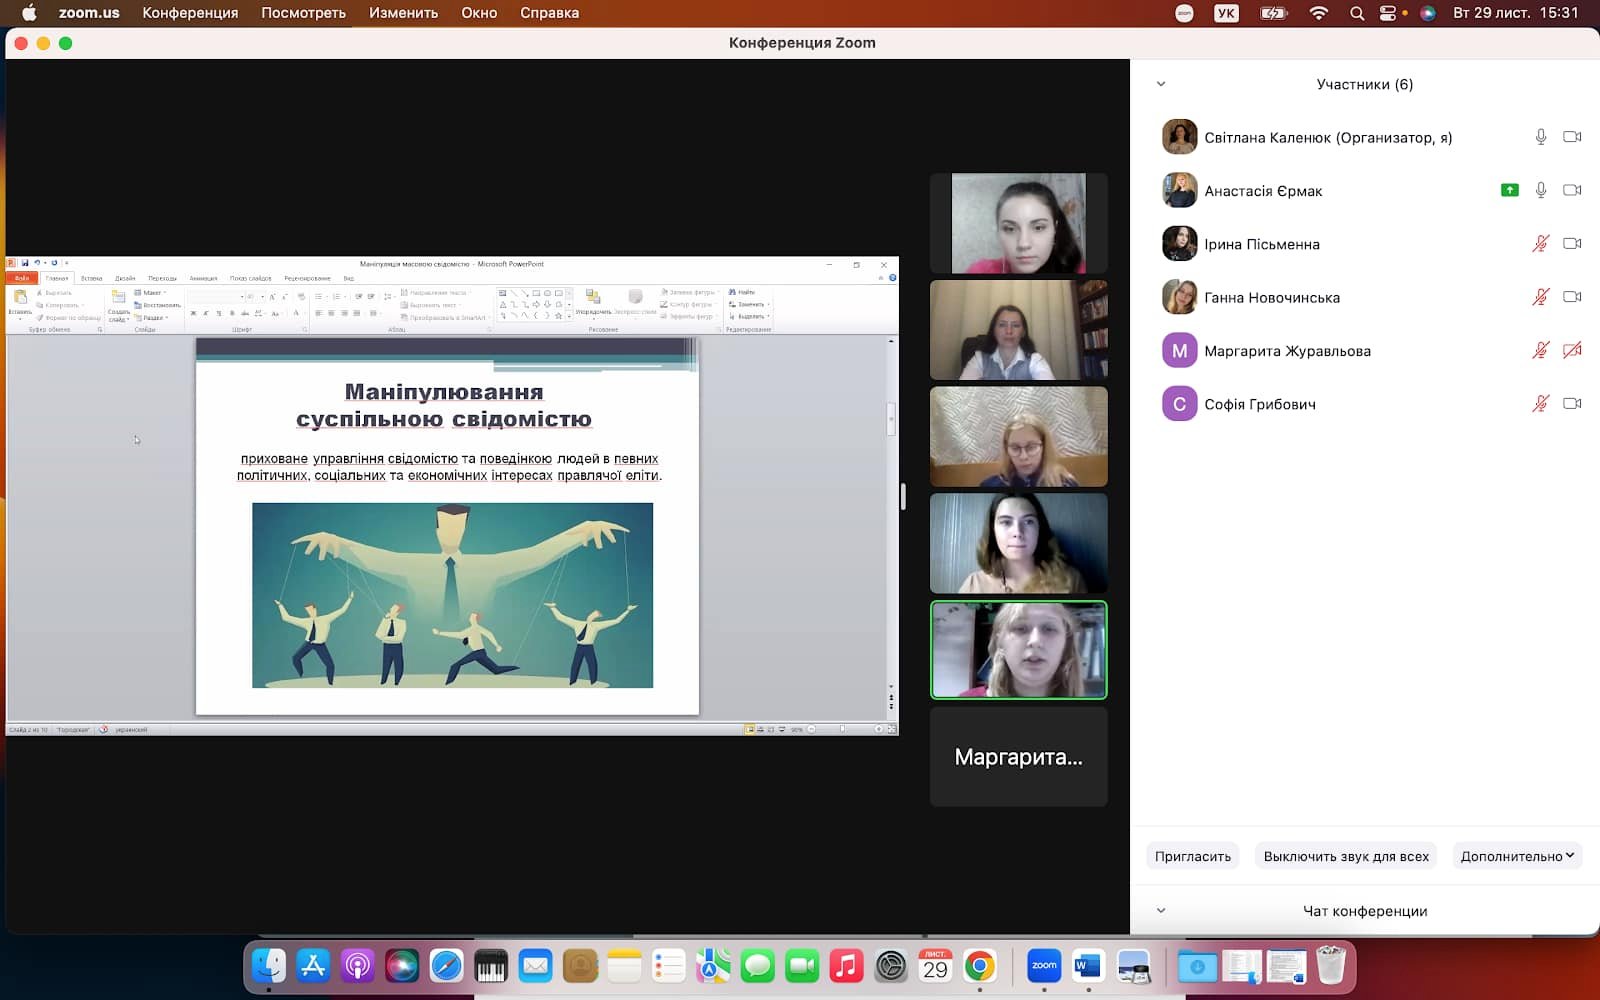This screenshot has width=1600, height=1000.
Task: Open System Preferences from the dock
Action: tap(891, 966)
